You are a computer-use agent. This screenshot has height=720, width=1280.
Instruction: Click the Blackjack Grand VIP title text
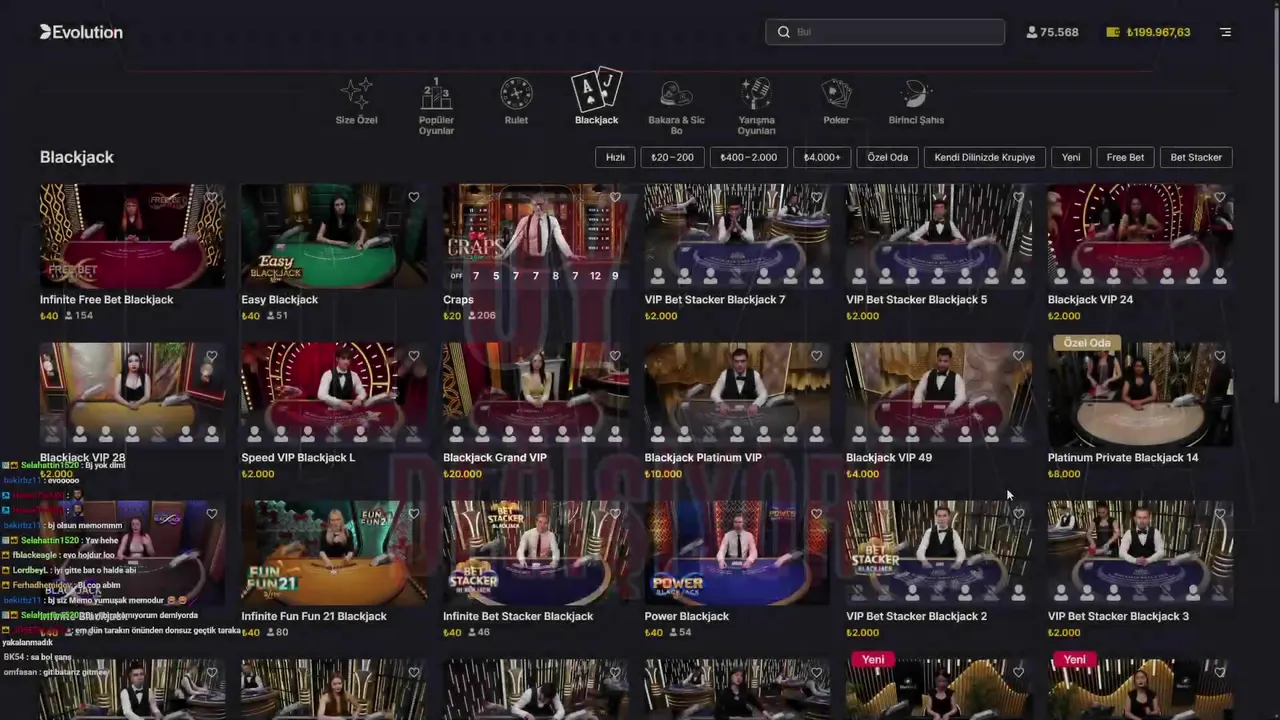pyautogui.click(x=495, y=458)
